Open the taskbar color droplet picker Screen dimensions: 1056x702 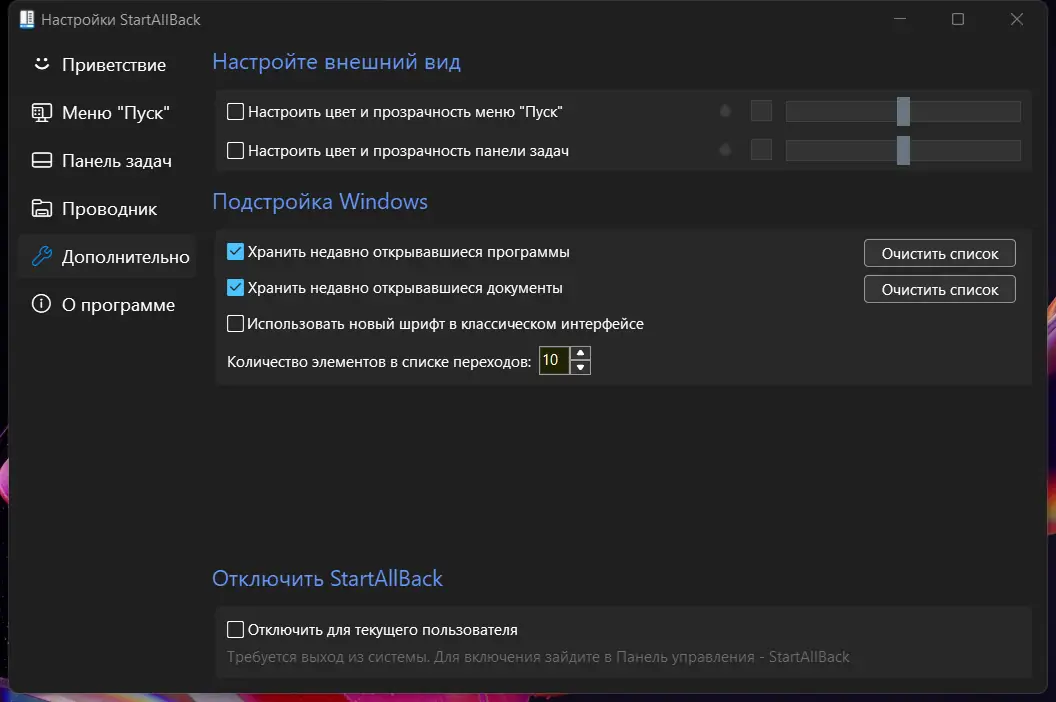pyautogui.click(x=725, y=150)
